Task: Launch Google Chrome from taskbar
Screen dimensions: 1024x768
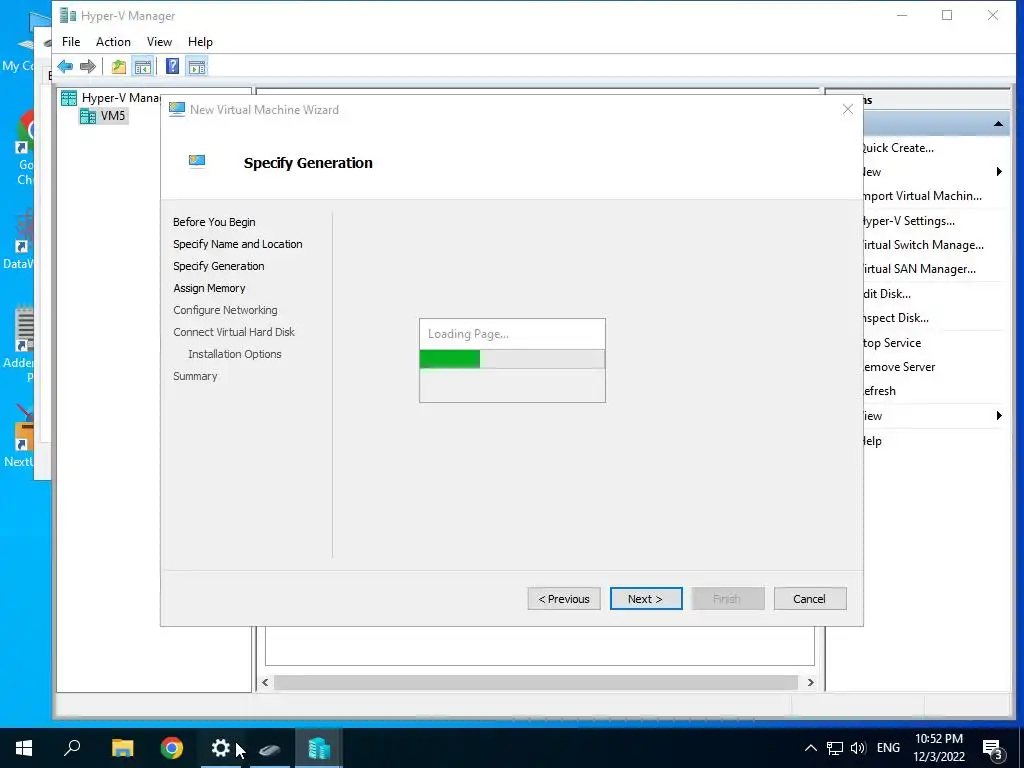Action: [x=172, y=748]
